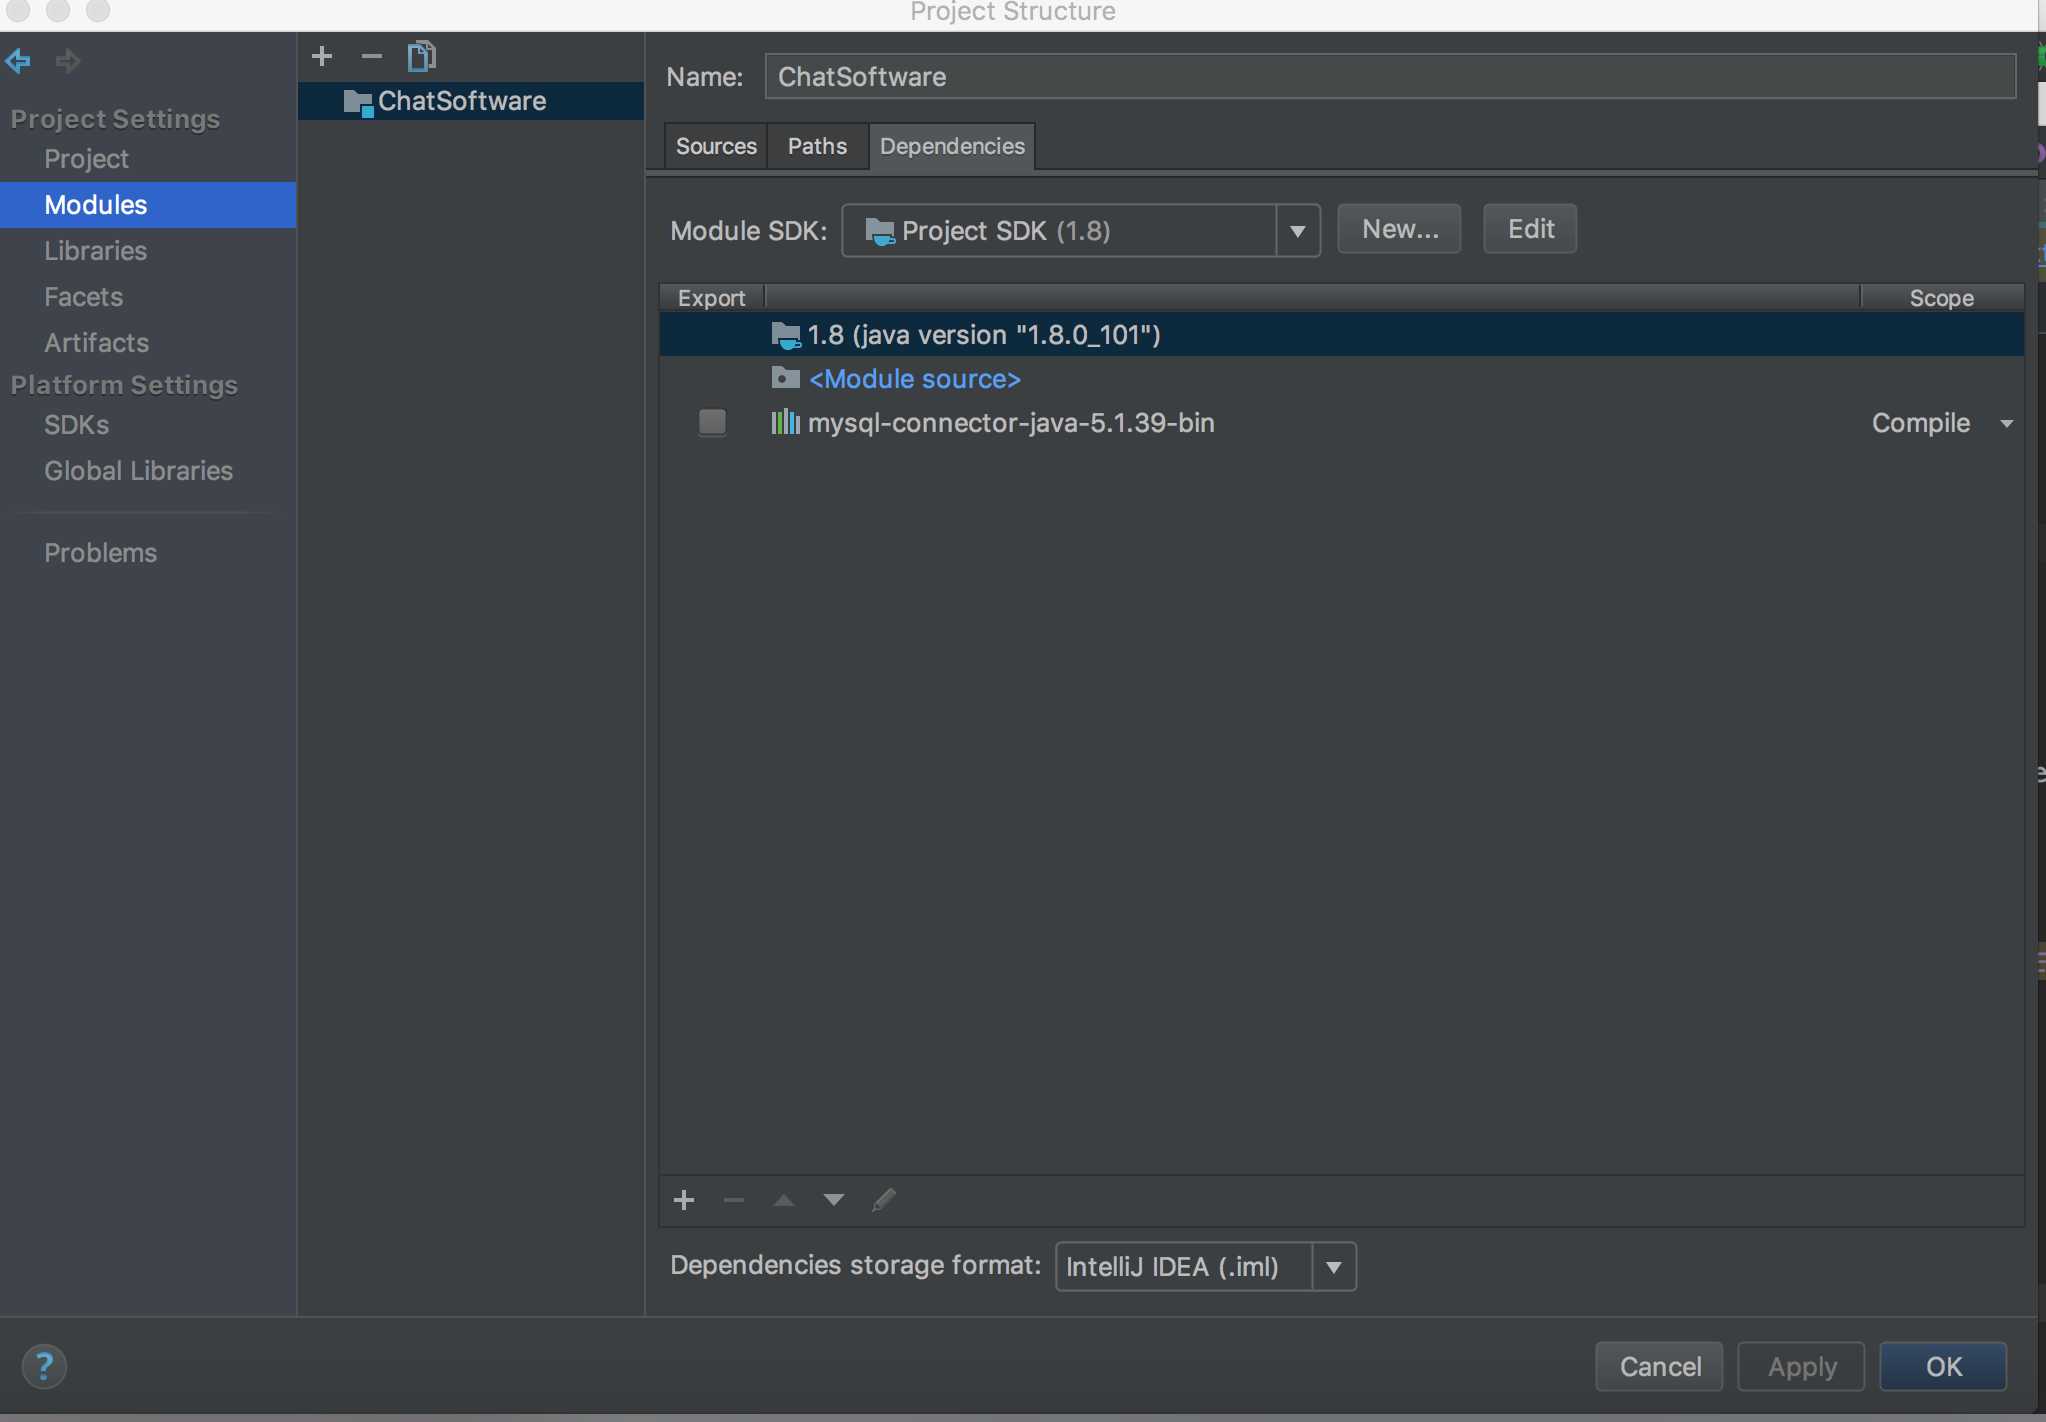The width and height of the screenshot is (2046, 1422).
Task: Select ChatSoftware module in tree
Action: click(461, 101)
